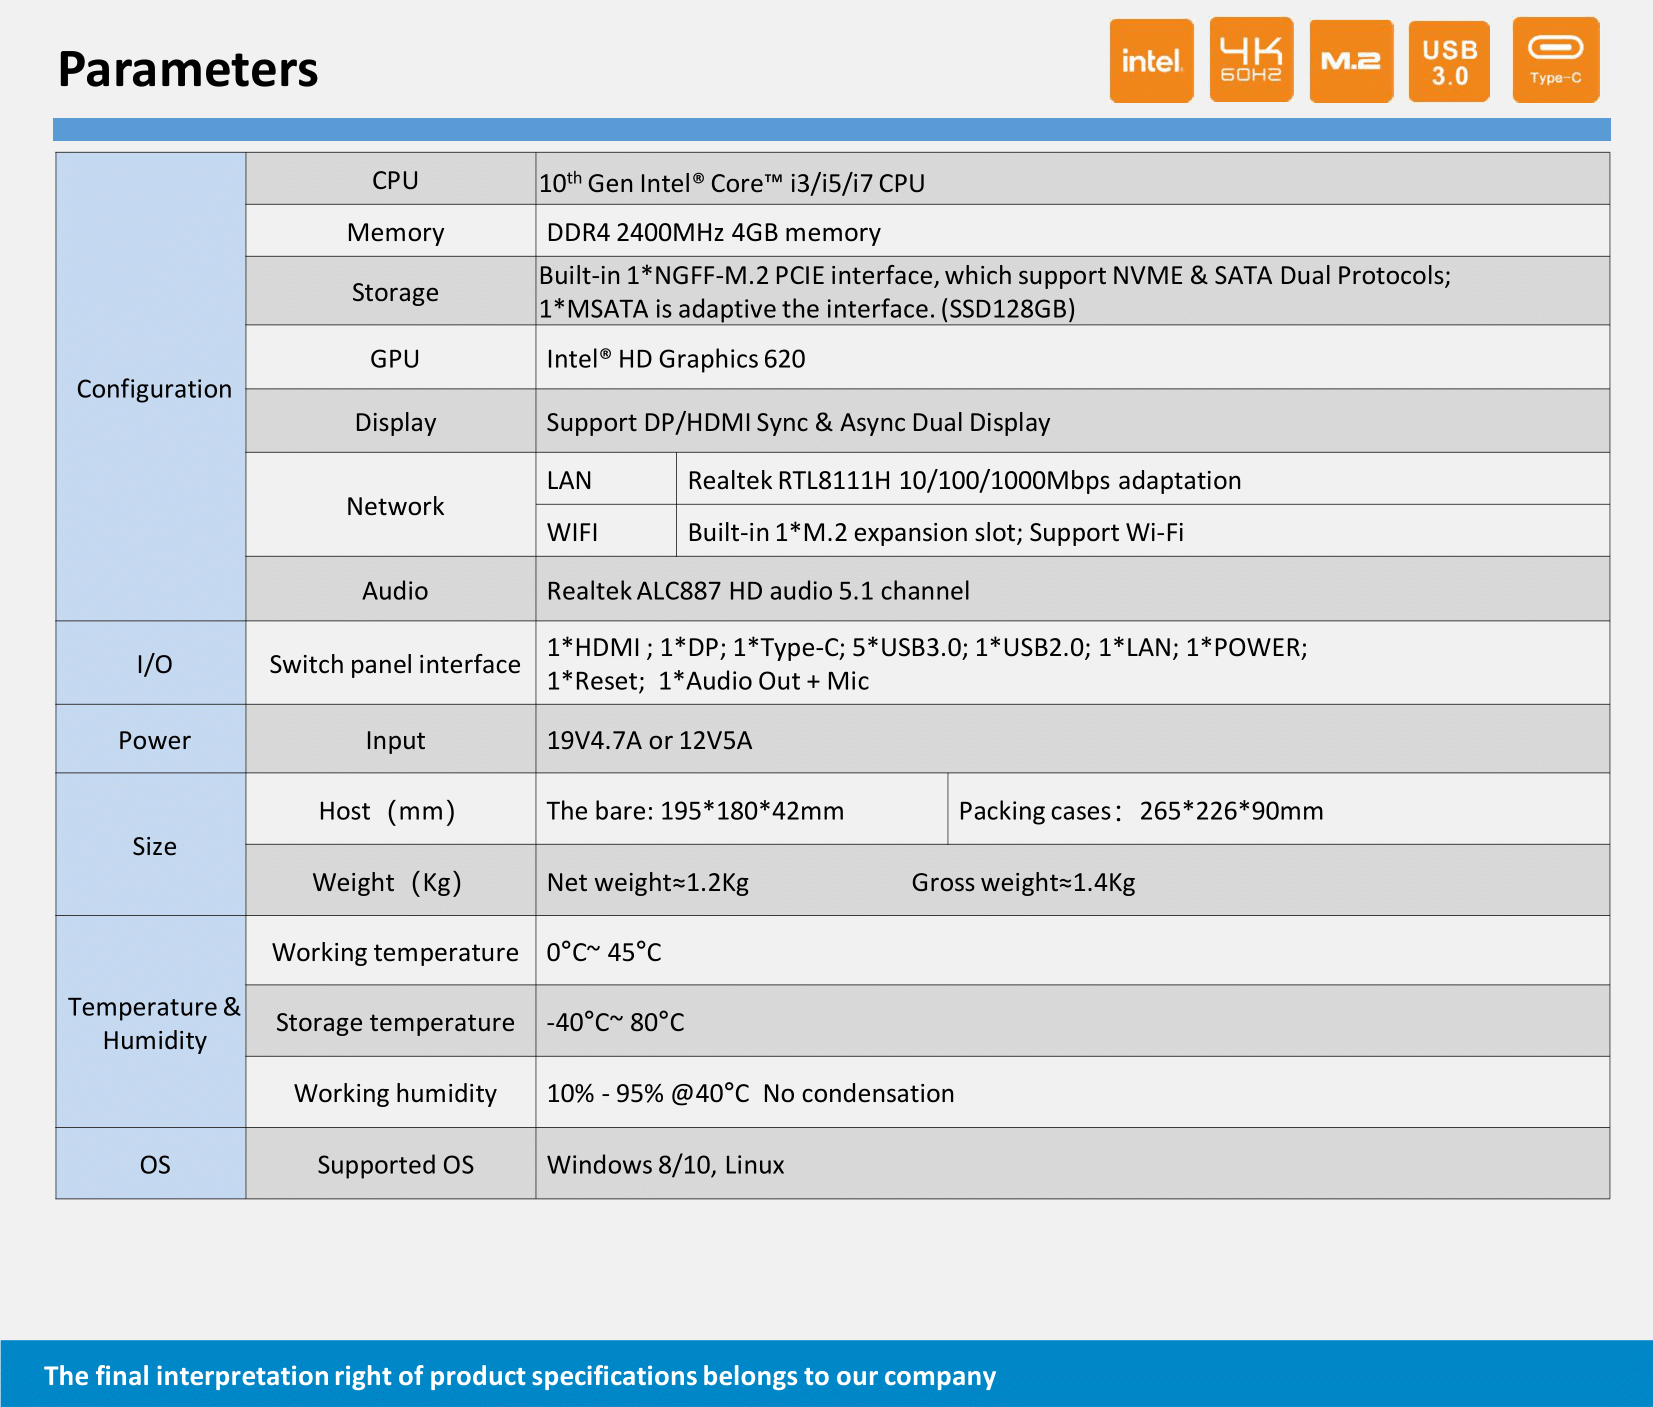Click the Windows 8/10, Linux value
The image size is (1653, 1407).
click(665, 1165)
